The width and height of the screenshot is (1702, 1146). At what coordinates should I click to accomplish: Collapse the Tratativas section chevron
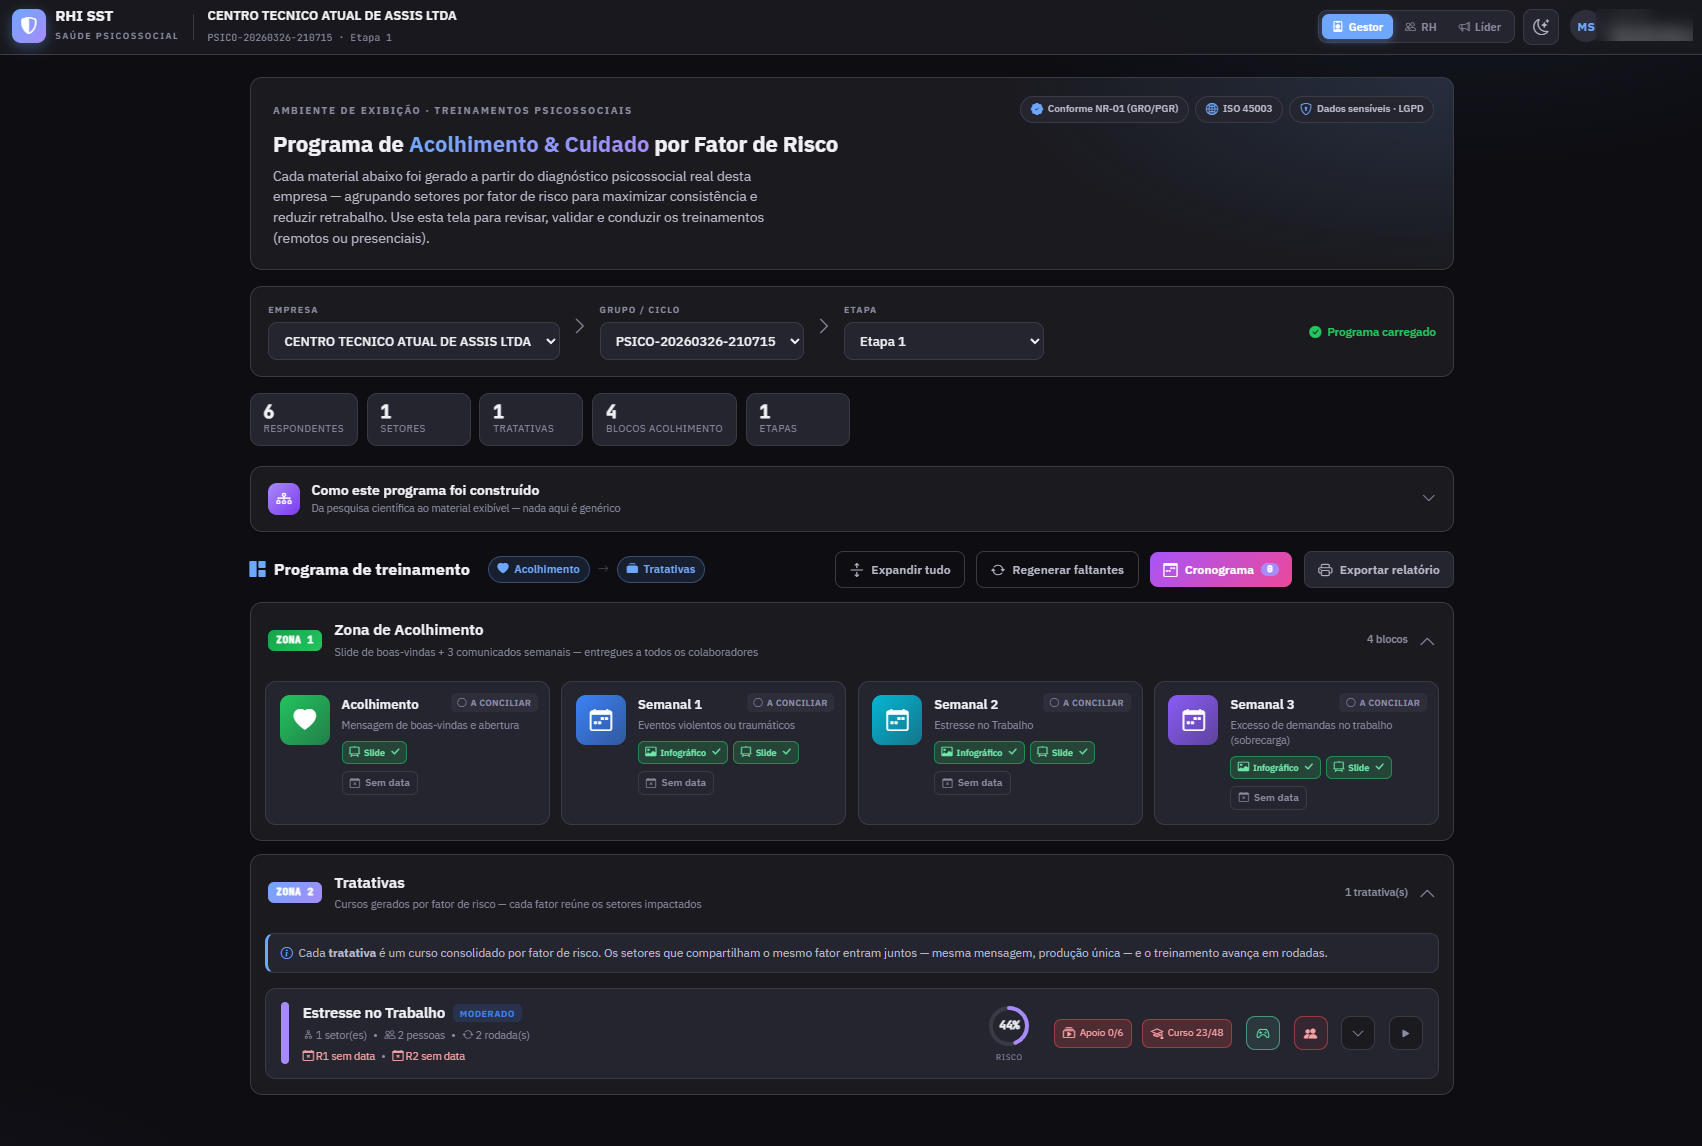pos(1427,893)
